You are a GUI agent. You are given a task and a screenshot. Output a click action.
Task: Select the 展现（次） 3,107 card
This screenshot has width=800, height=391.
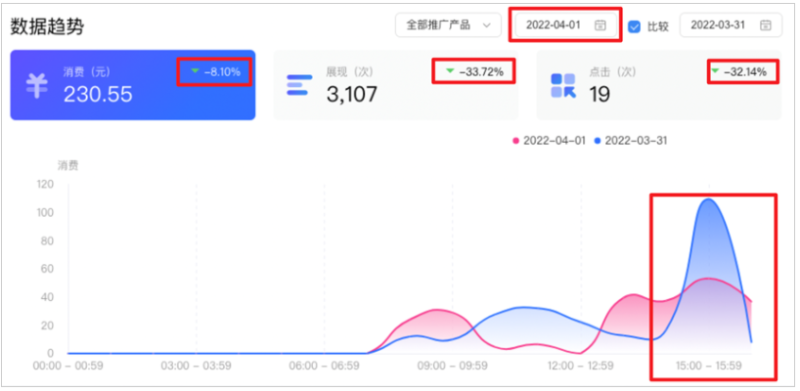click(x=396, y=85)
